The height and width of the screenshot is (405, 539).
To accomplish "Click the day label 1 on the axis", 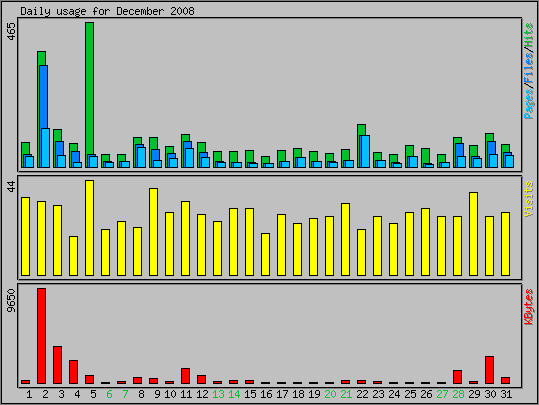I will point(29,394).
